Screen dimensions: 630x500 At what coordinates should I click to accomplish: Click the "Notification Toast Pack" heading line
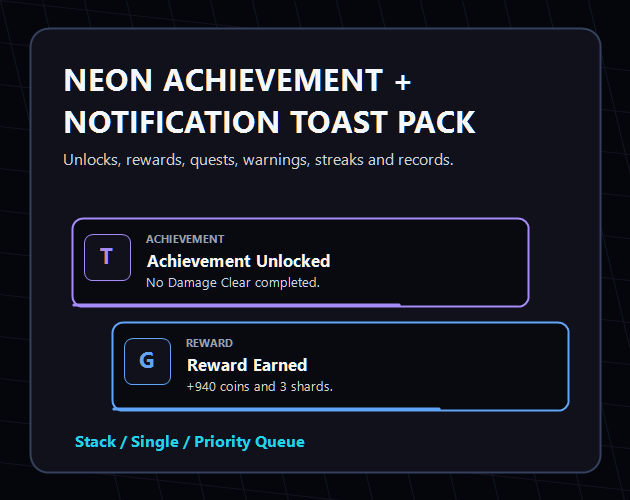point(270,122)
